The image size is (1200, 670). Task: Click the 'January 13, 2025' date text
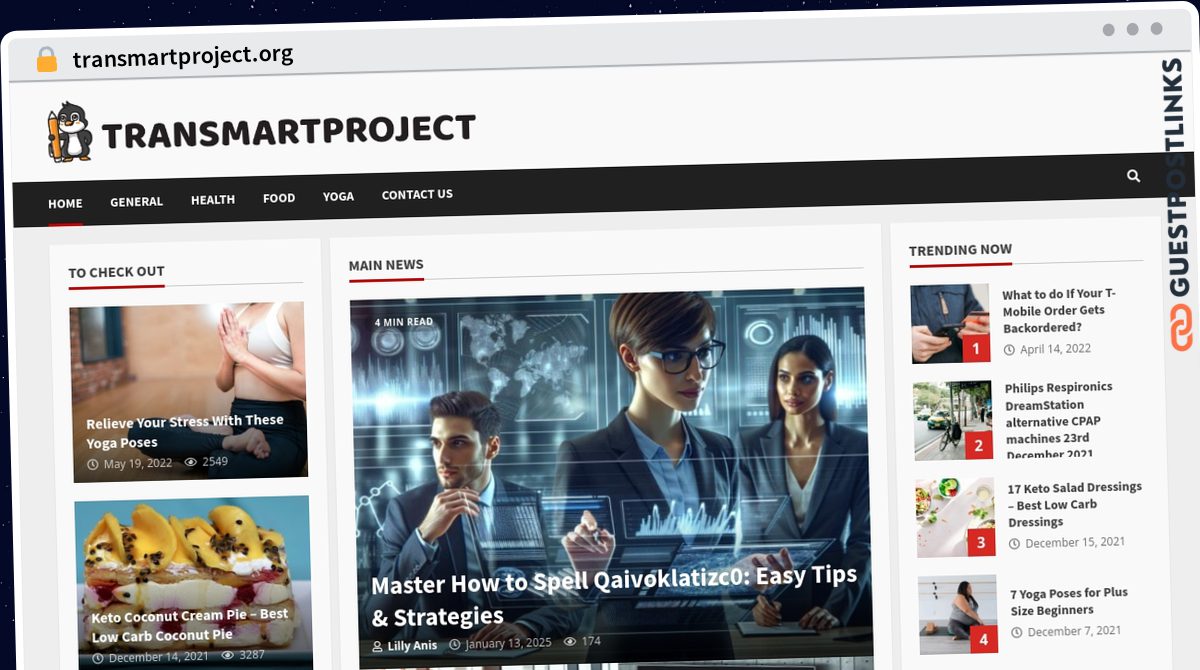click(508, 644)
